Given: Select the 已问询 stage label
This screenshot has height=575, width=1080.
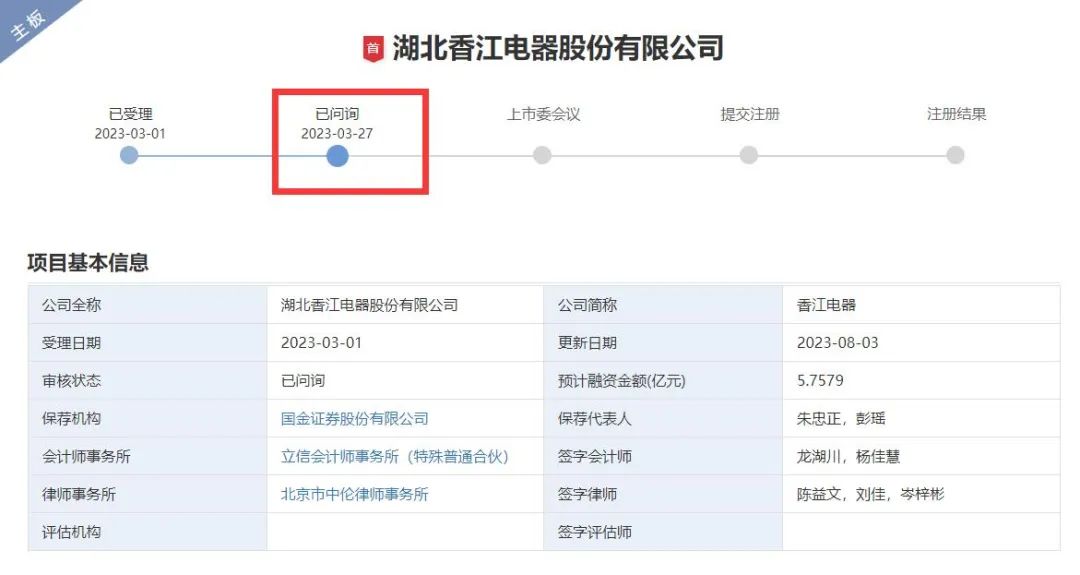Looking at the screenshot, I should tap(337, 114).
